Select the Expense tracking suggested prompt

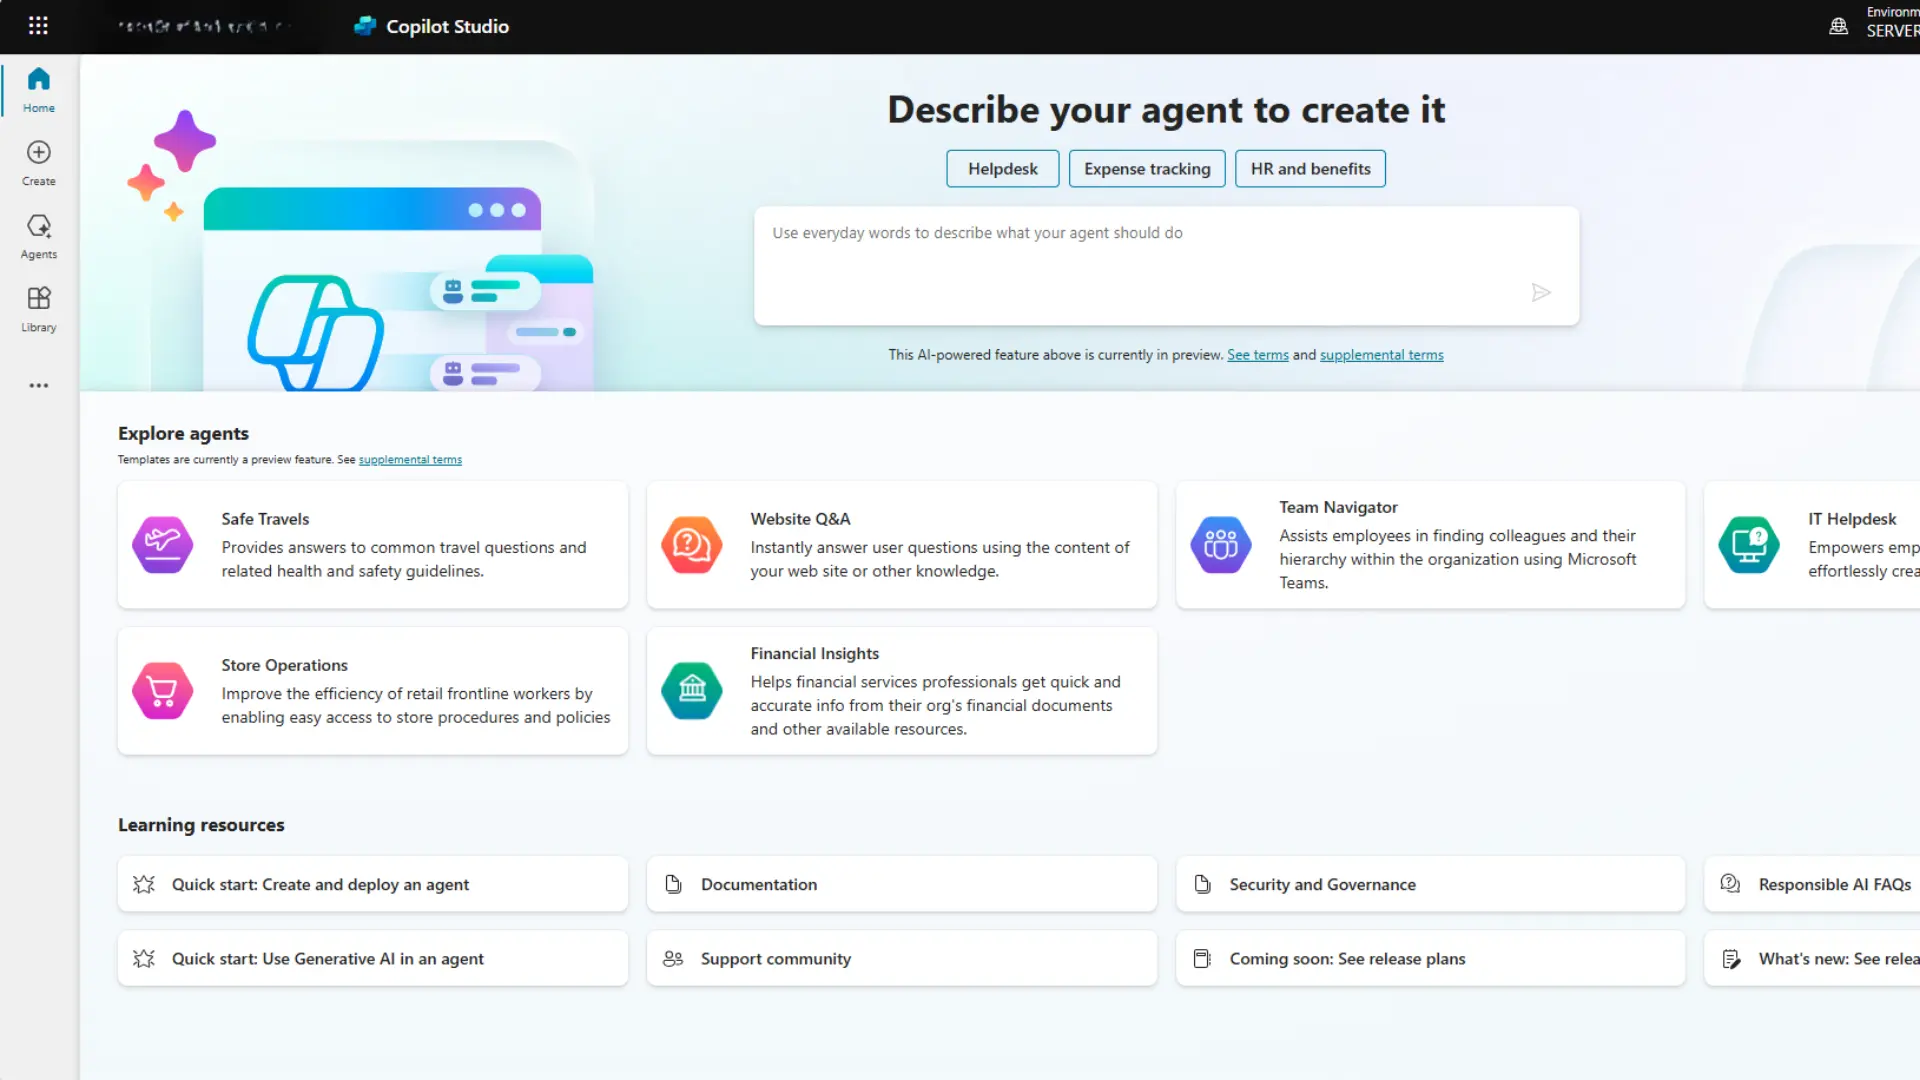1146,169
